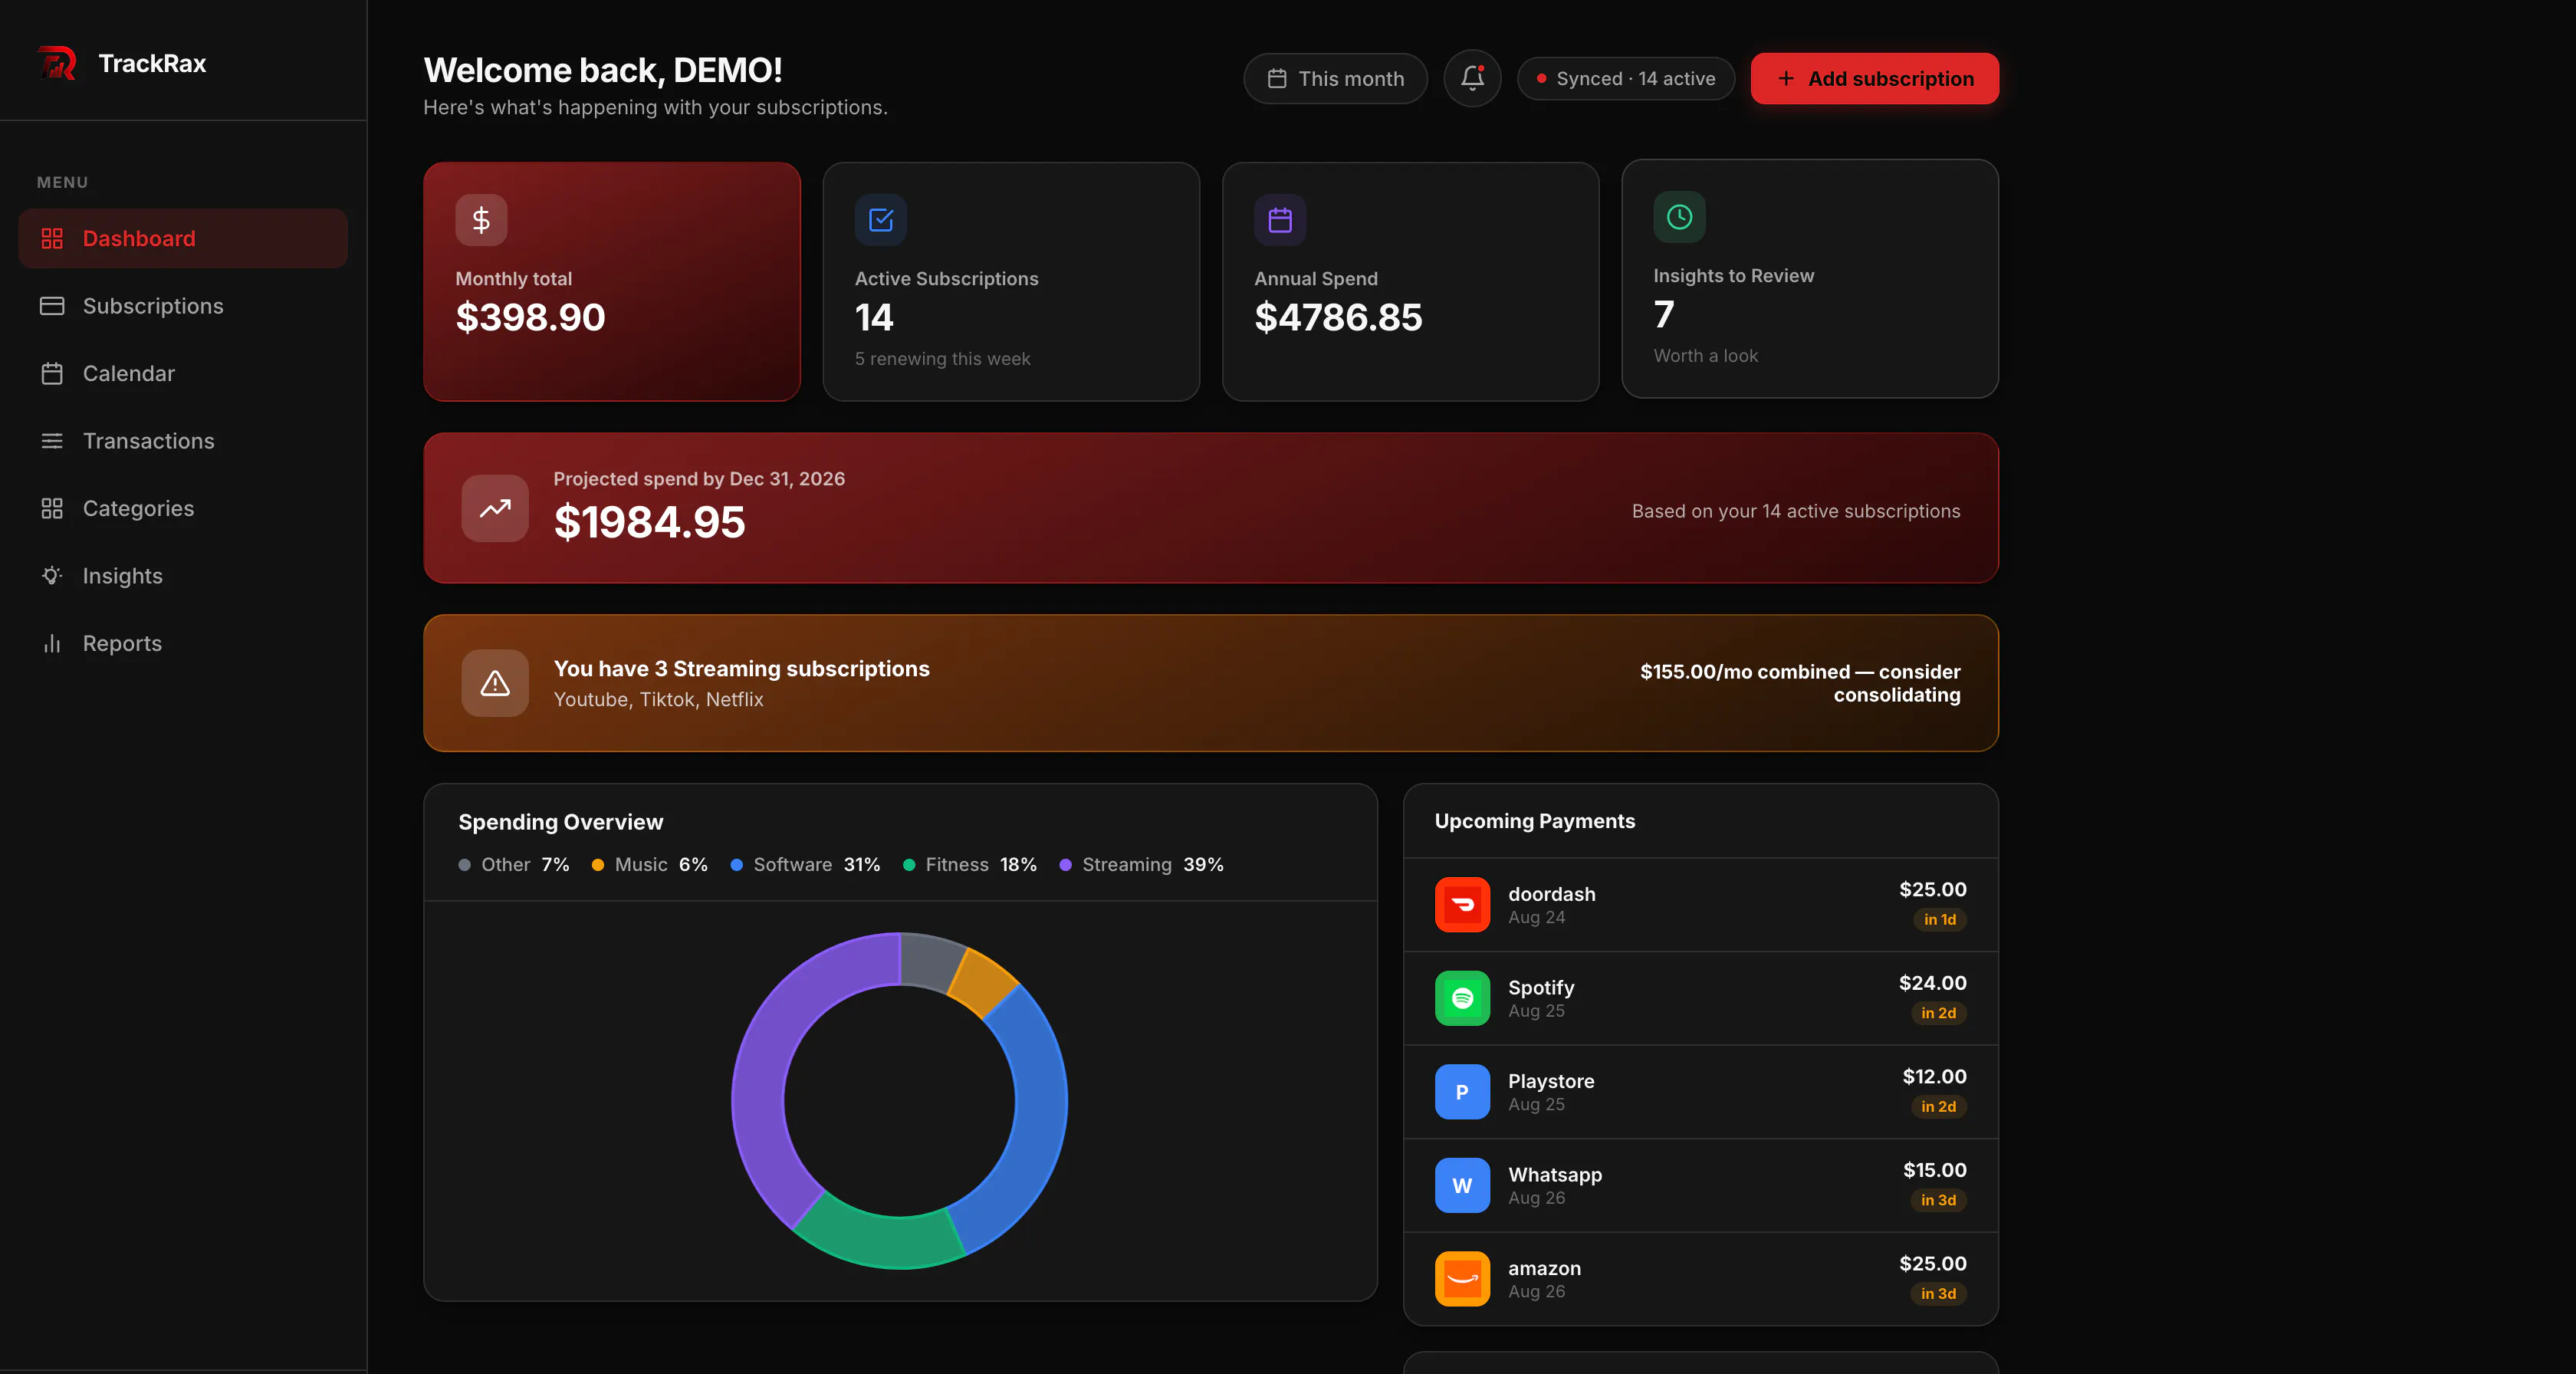Click the Categories grid icon
2576x1374 pixels.
[52, 508]
